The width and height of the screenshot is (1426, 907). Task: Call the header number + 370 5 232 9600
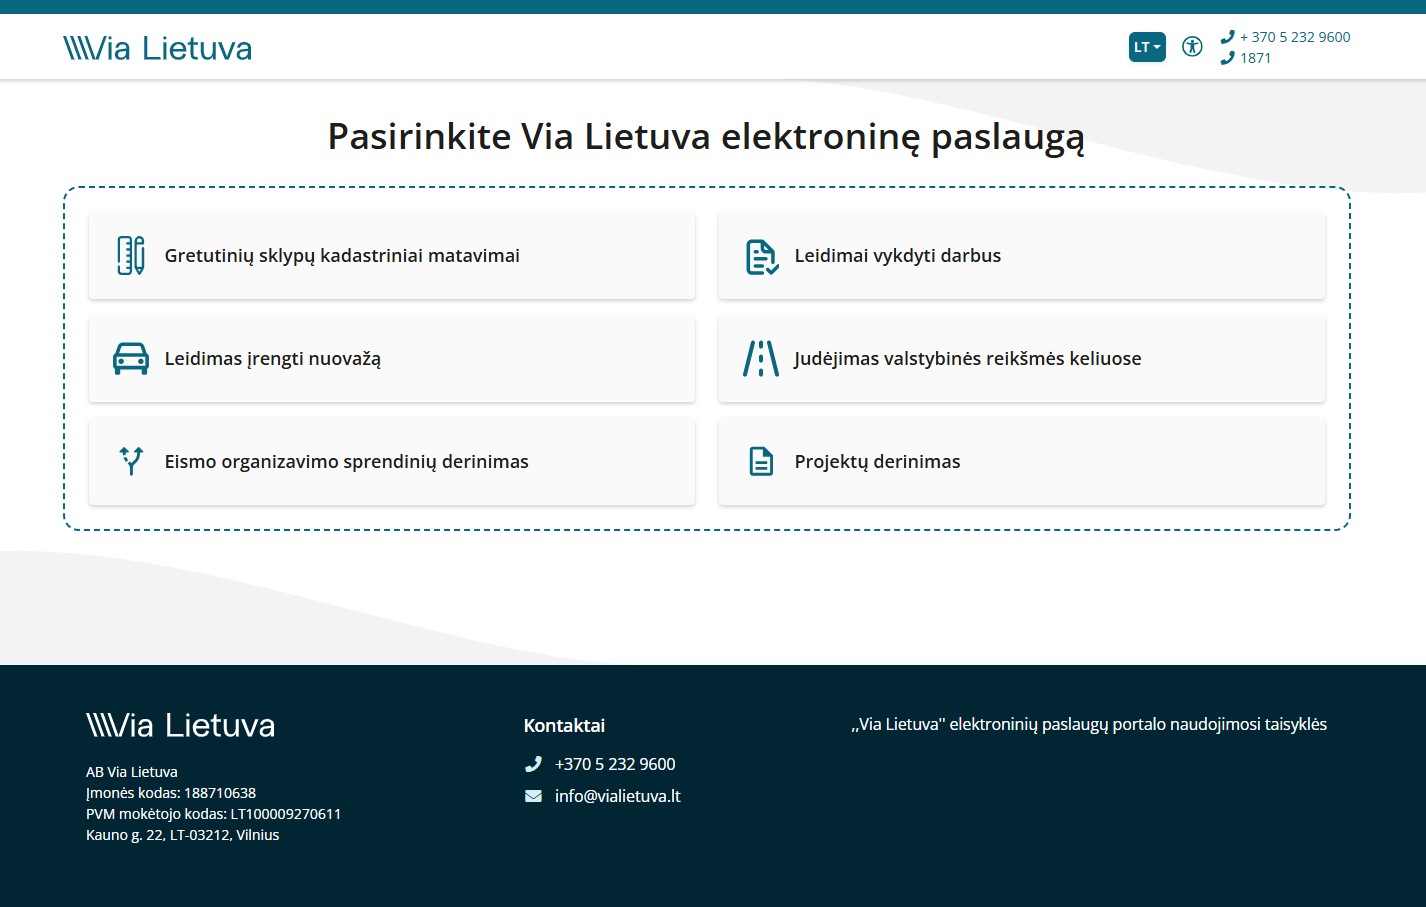click(x=1295, y=37)
